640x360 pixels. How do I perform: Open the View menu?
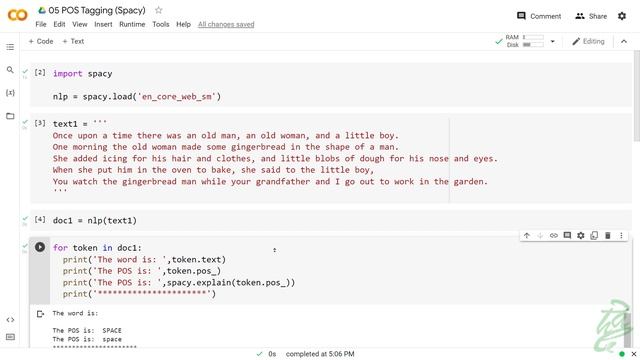80,24
